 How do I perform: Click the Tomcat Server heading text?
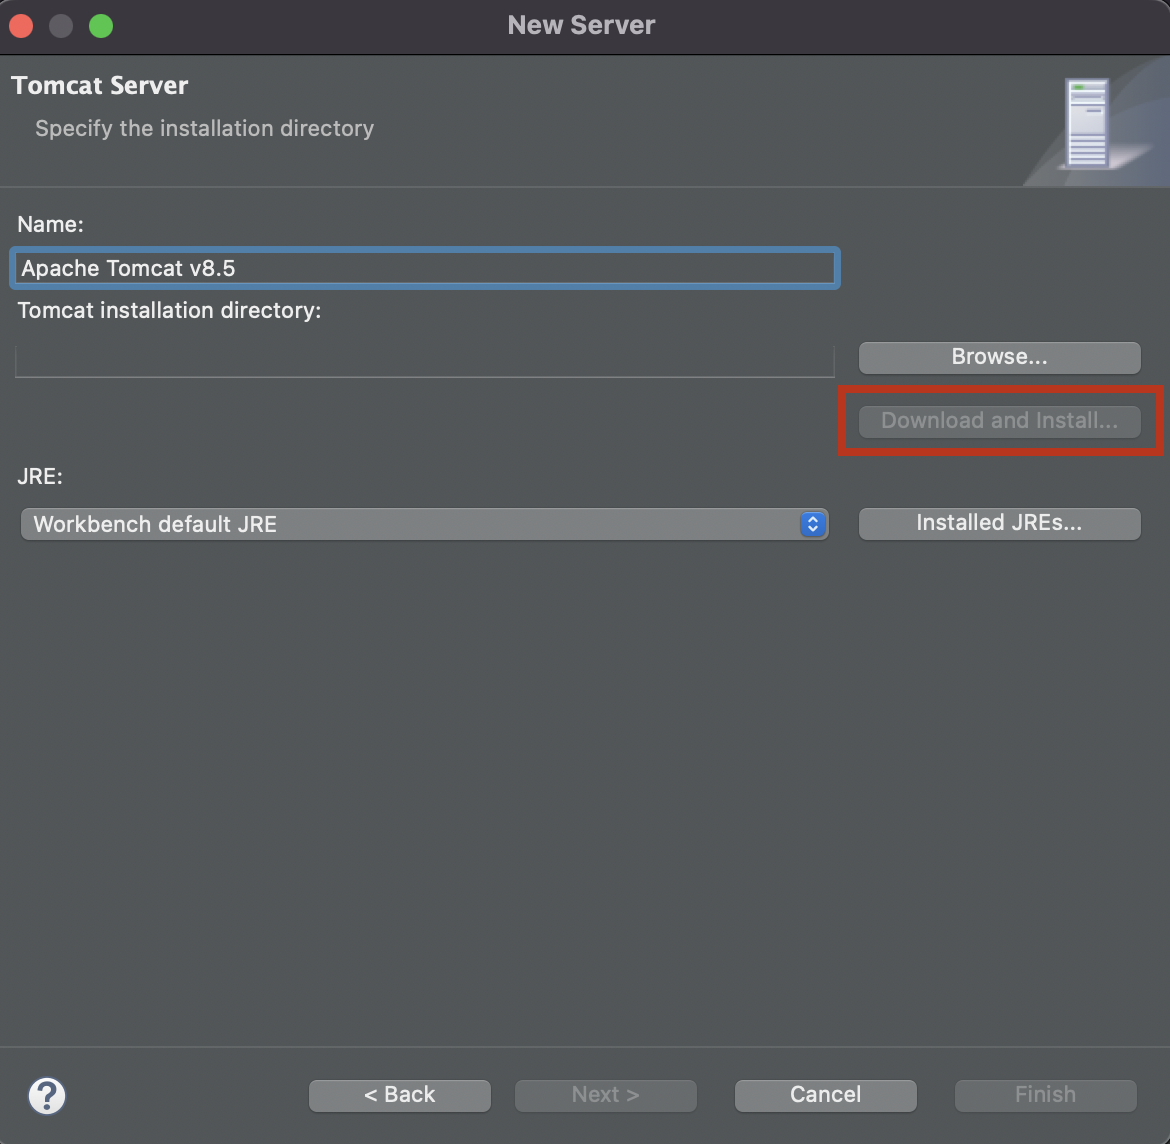pos(99,86)
